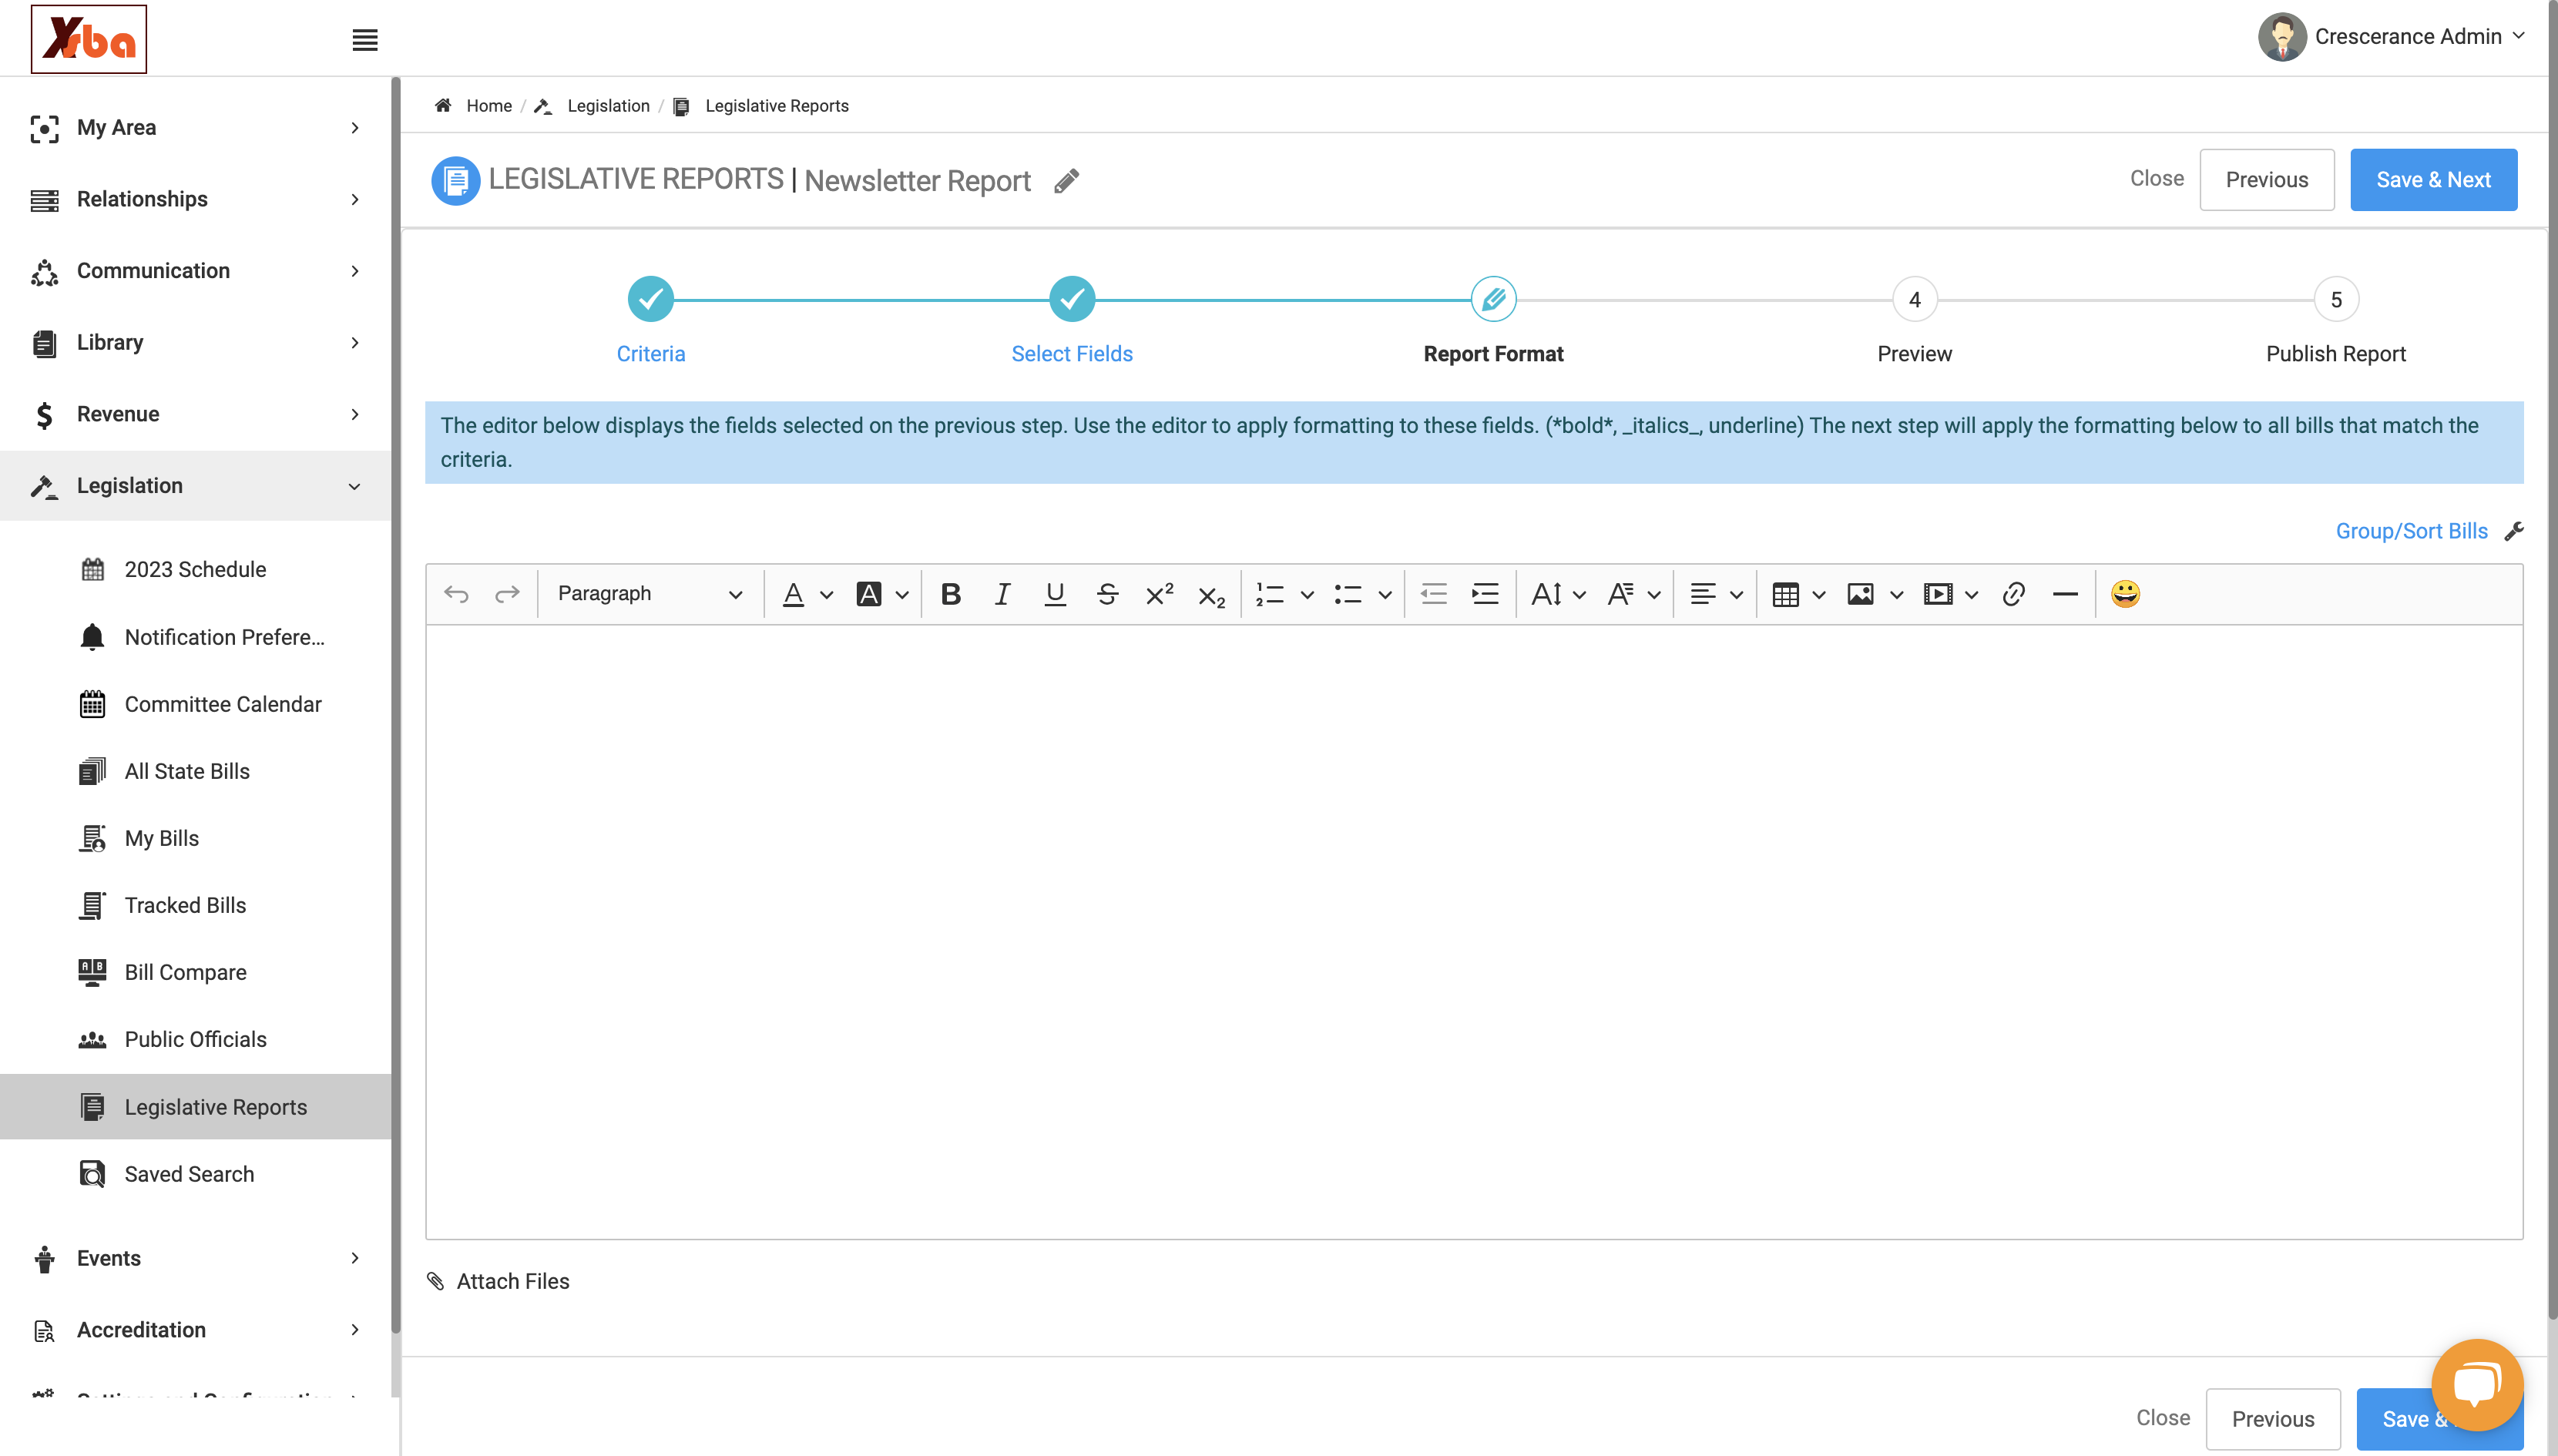Decrease indent in the editor toolbar
2558x1456 pixels.
point(1433,594)
